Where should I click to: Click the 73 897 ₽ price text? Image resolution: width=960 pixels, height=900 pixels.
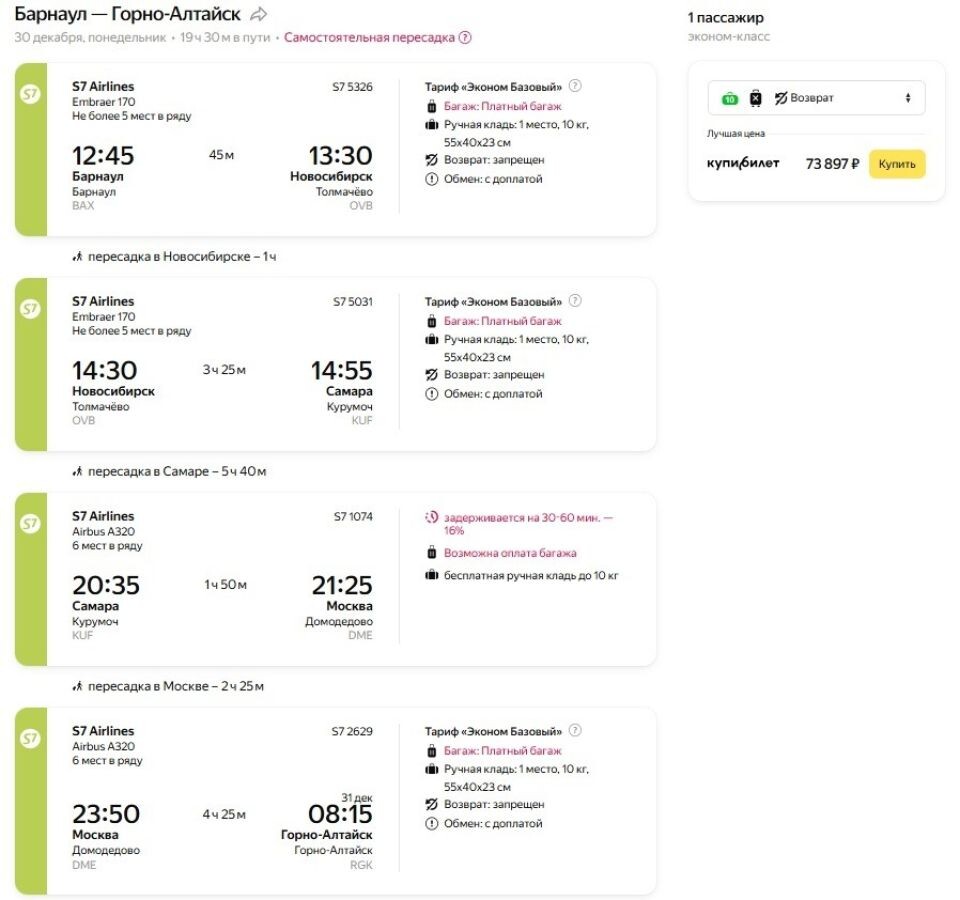pos(833,164)
